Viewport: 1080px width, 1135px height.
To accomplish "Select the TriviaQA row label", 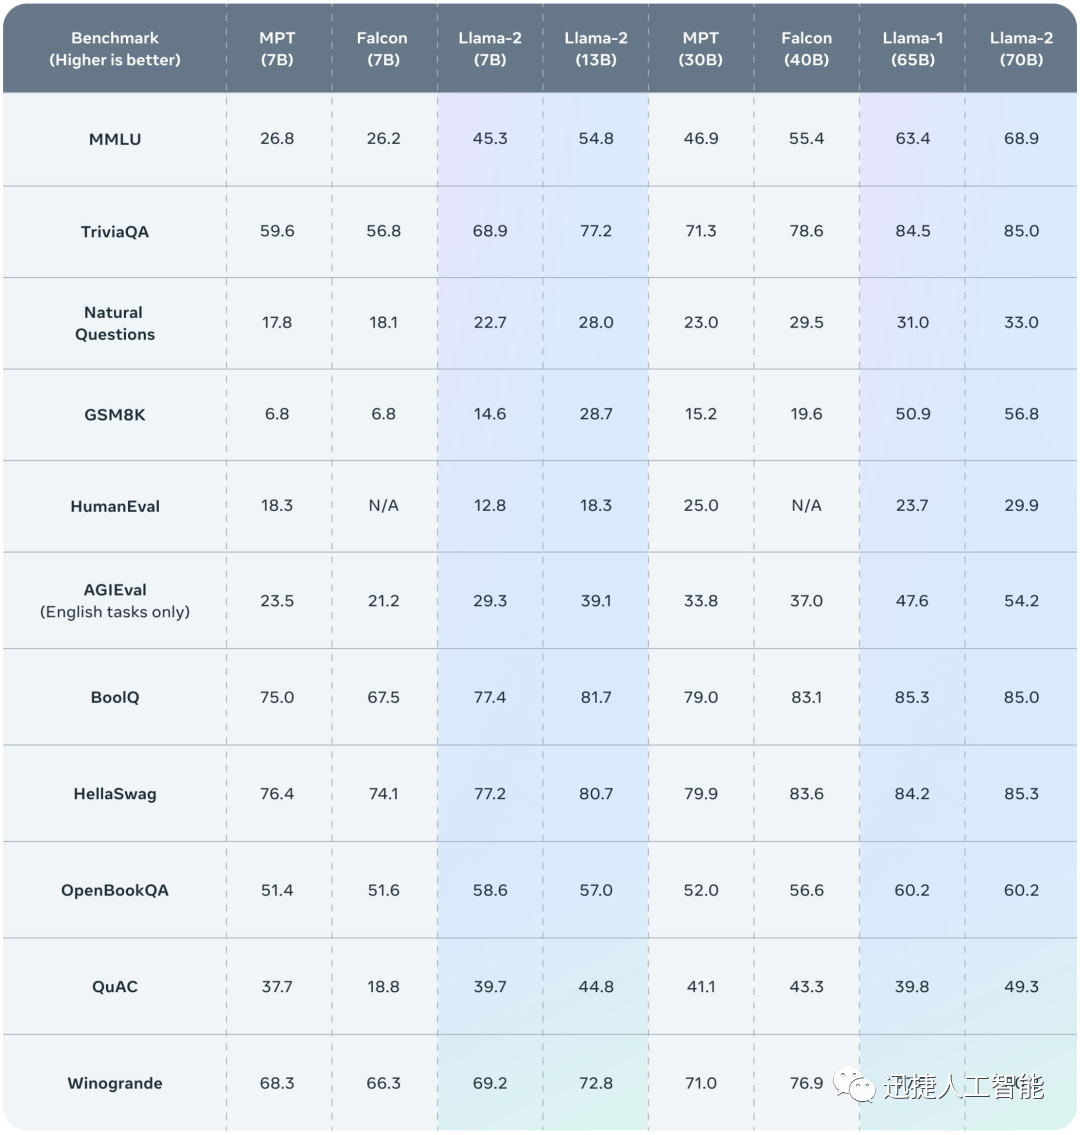I will point(115,231).
